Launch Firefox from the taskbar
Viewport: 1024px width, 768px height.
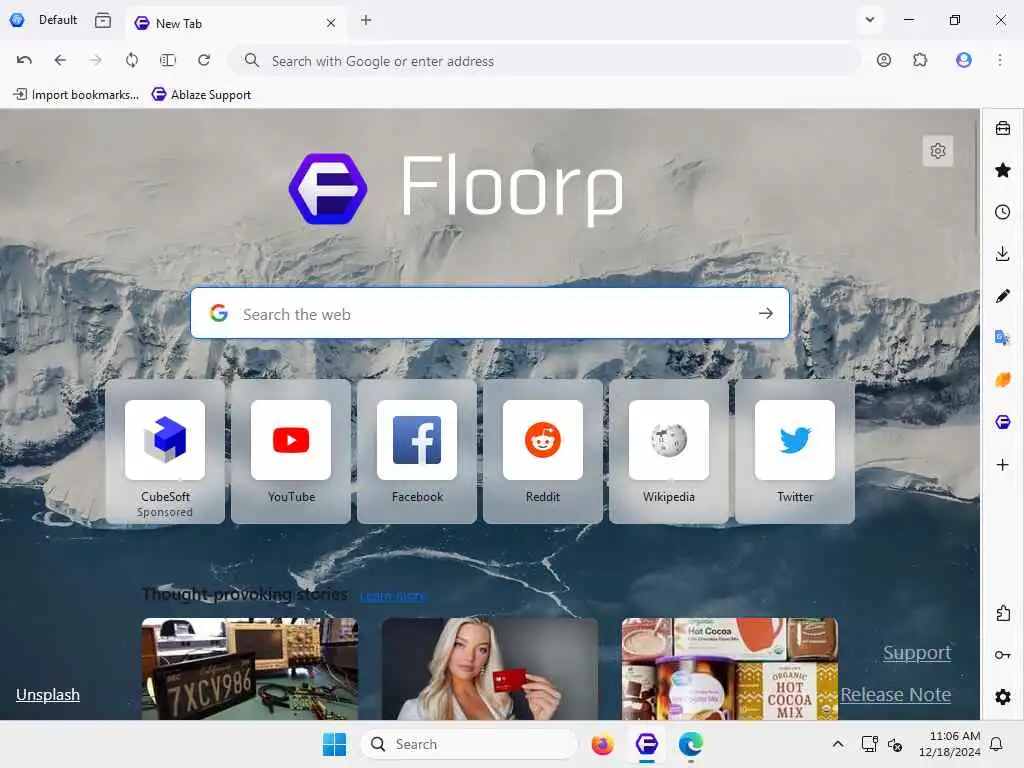tap(602, 744)
